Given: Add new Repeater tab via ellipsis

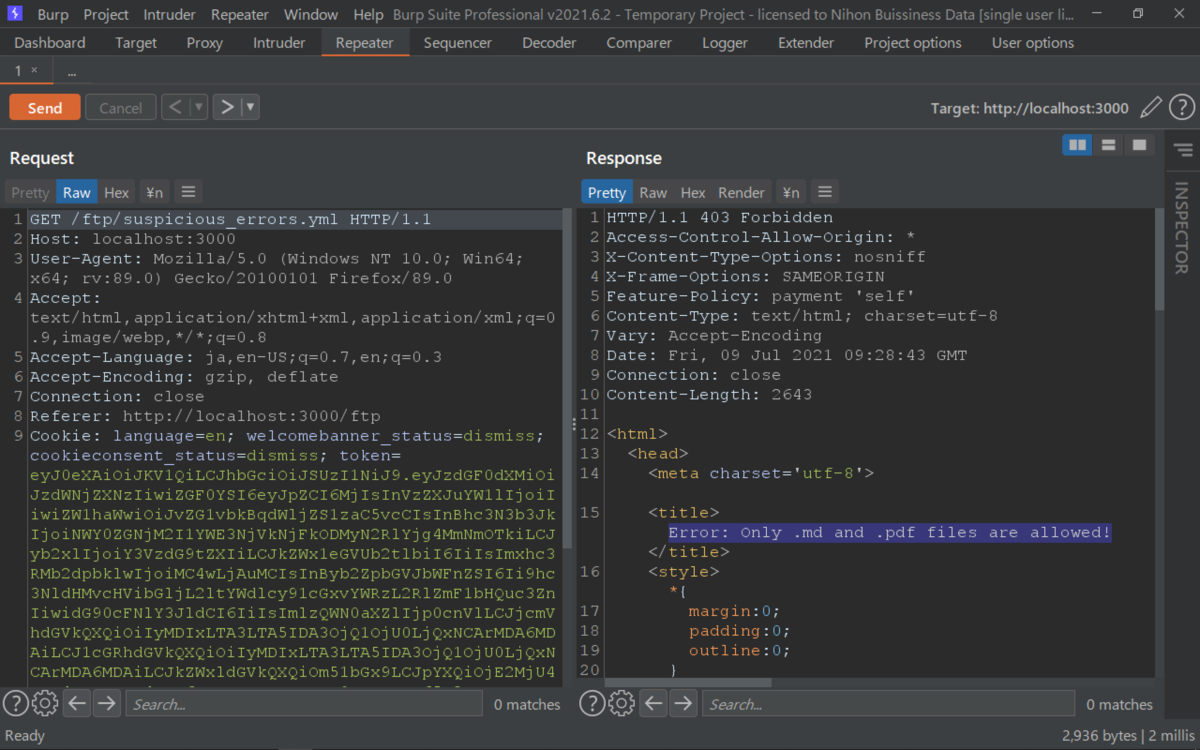Looking at the screenshot, I should 72,72.
